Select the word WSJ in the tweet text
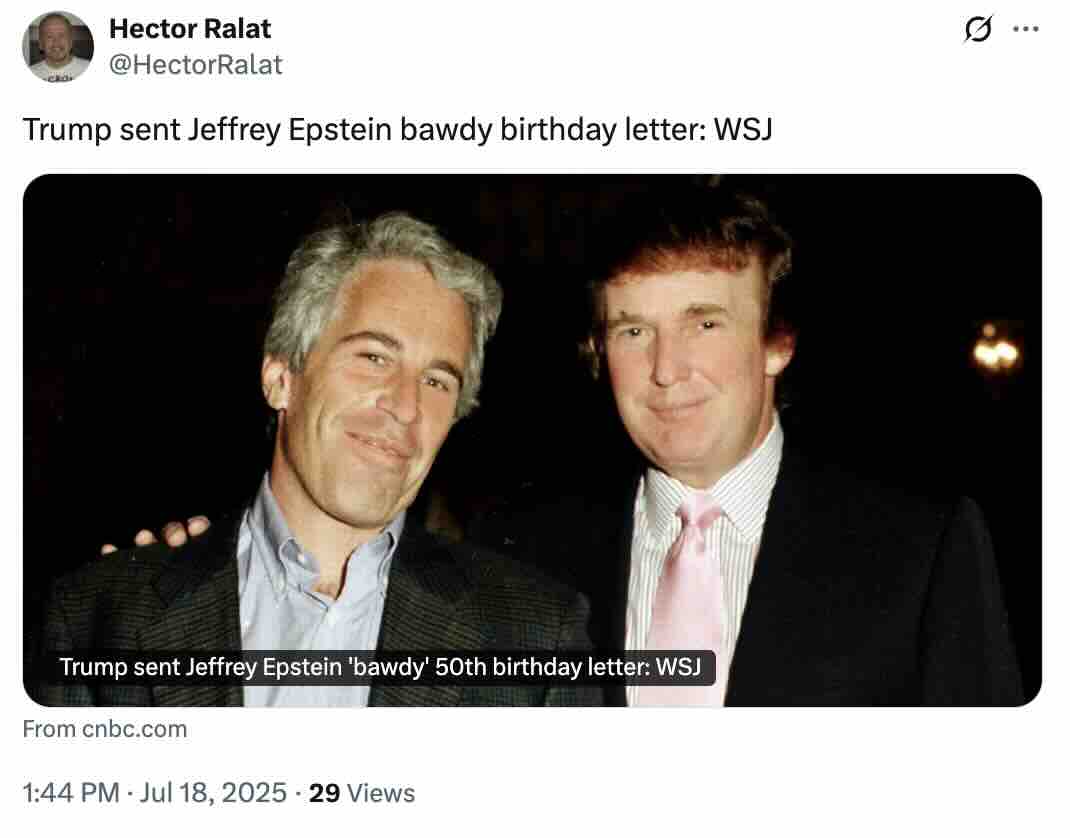The image size is (1070, 838). pos(743,130)
